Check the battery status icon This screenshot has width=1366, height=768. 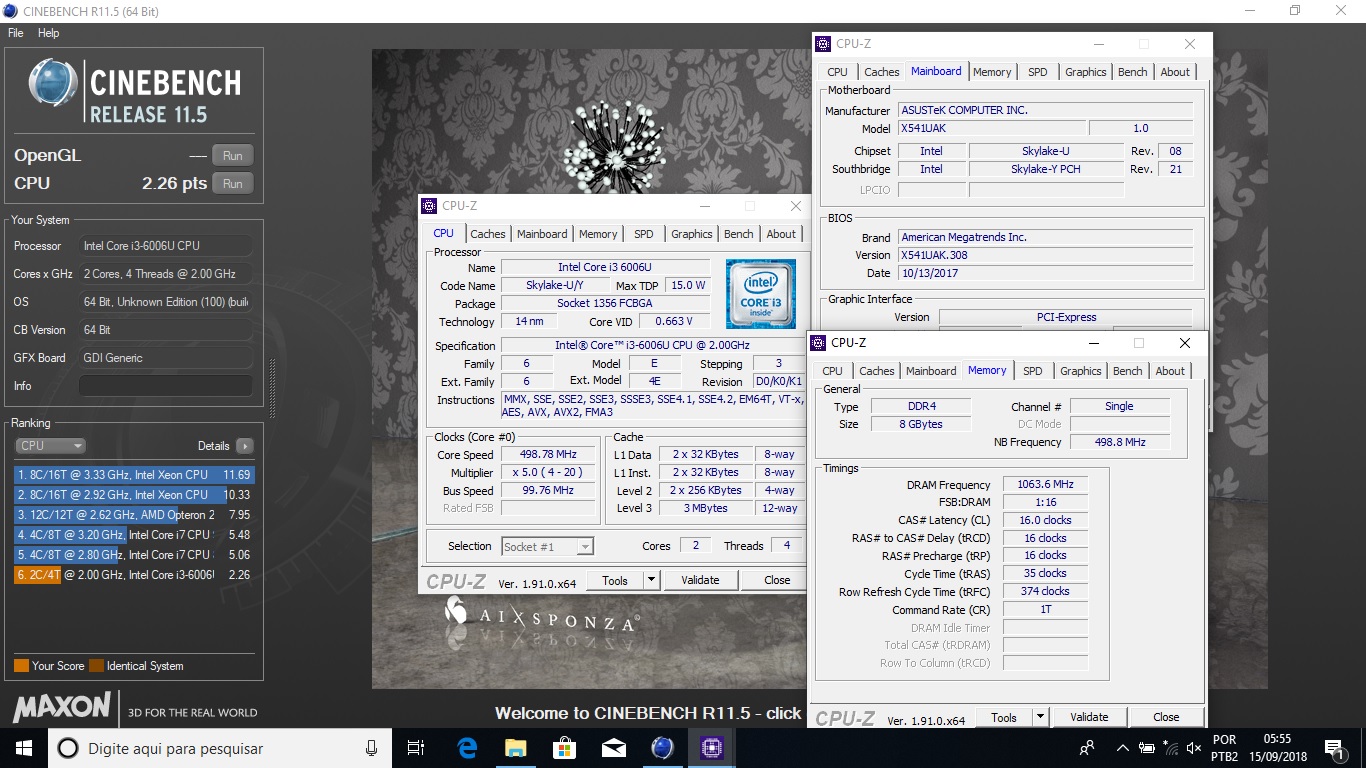[1146, 748]
